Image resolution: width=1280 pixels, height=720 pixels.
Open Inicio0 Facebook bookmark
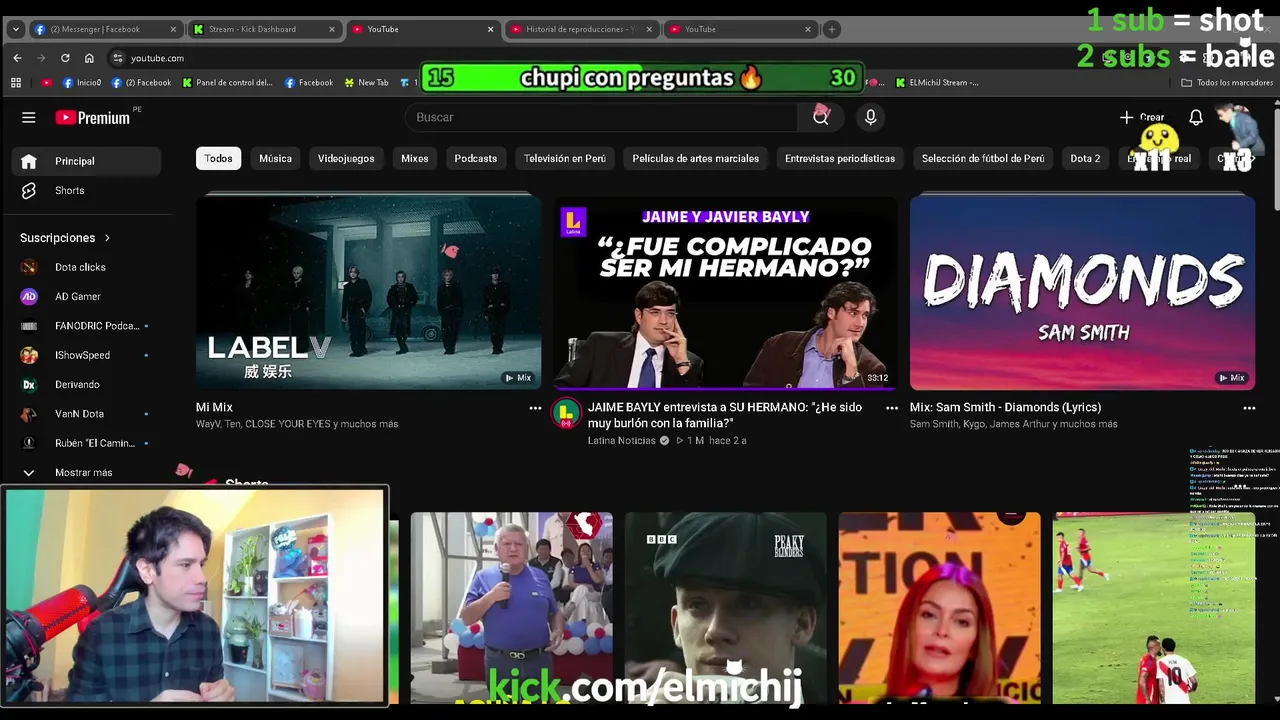pos(82,83)
